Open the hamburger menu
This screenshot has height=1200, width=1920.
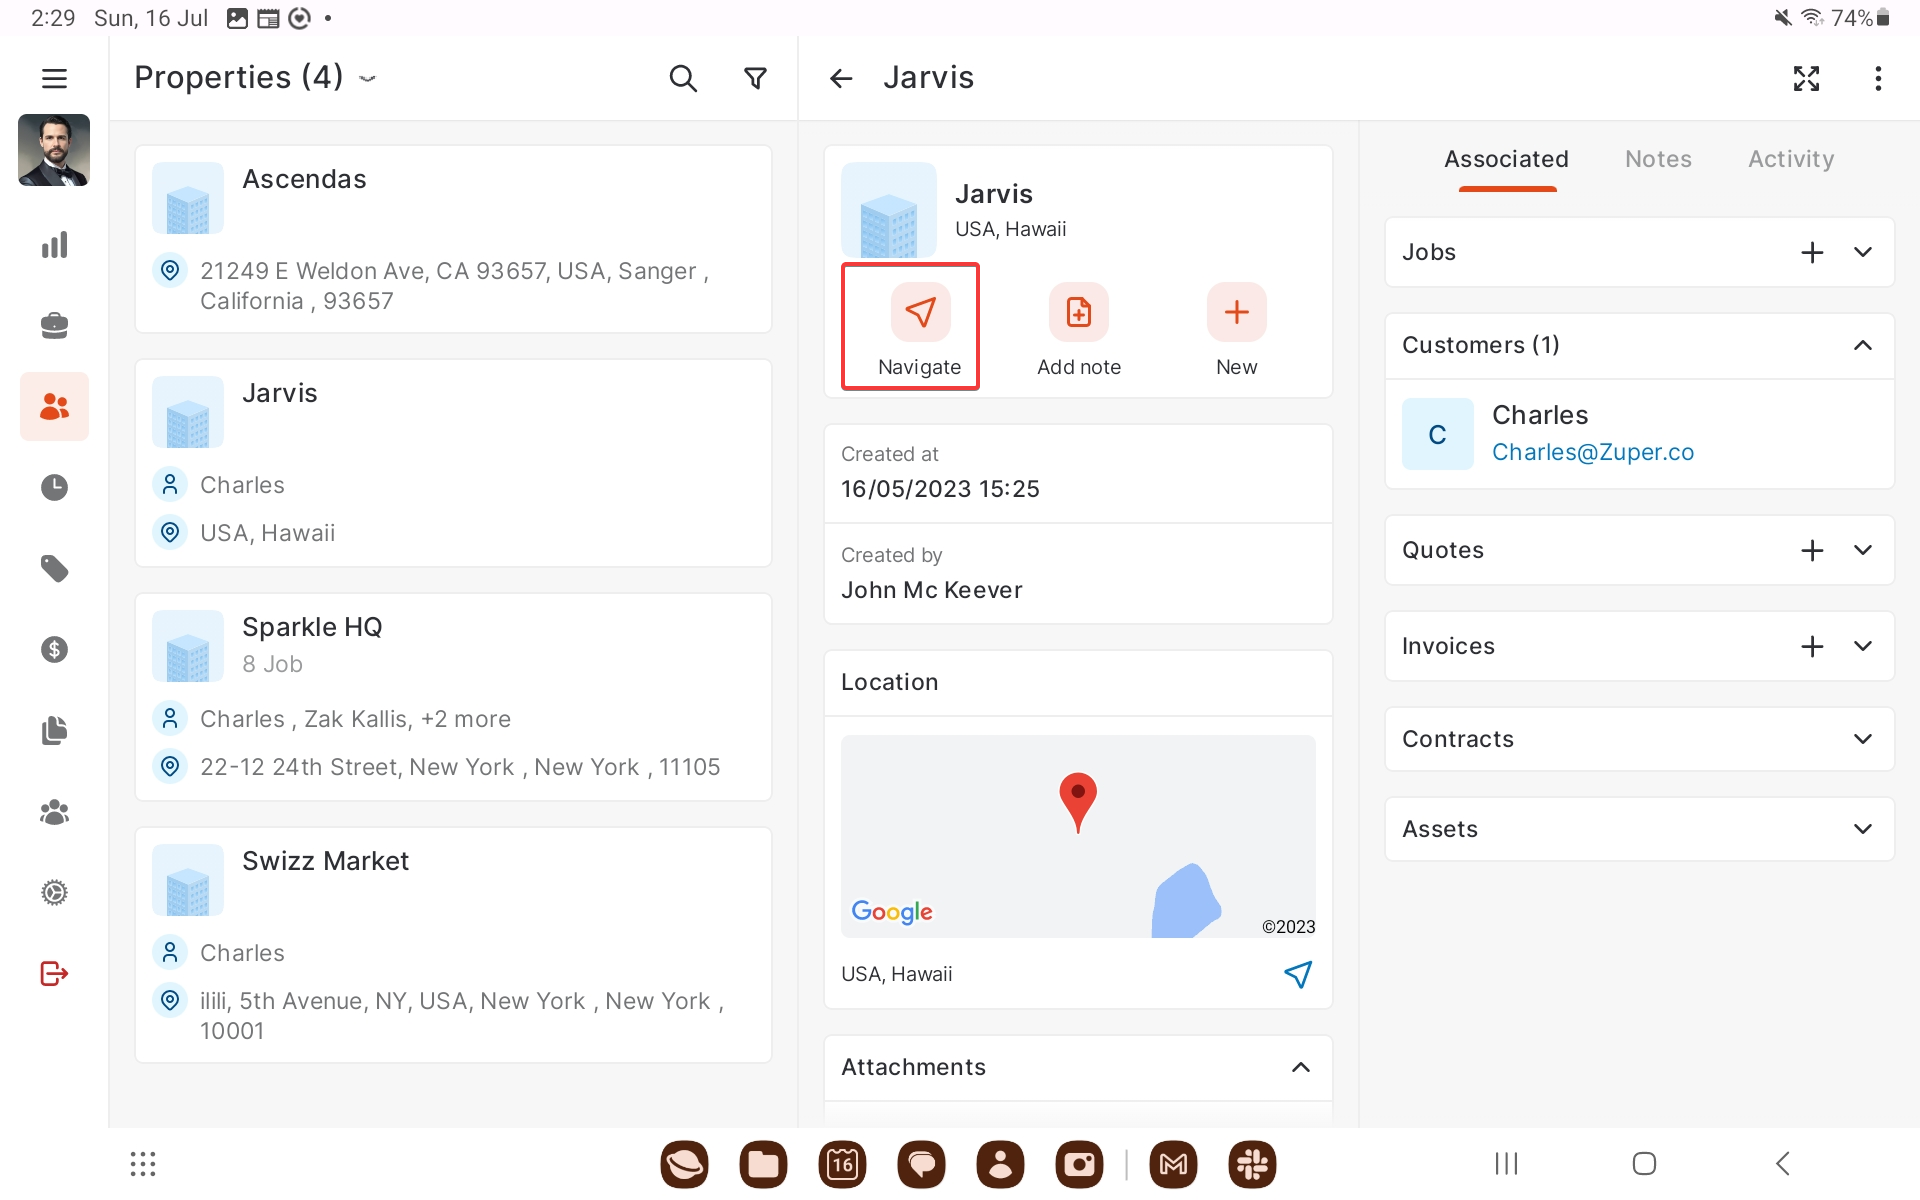tap(54, 78)
